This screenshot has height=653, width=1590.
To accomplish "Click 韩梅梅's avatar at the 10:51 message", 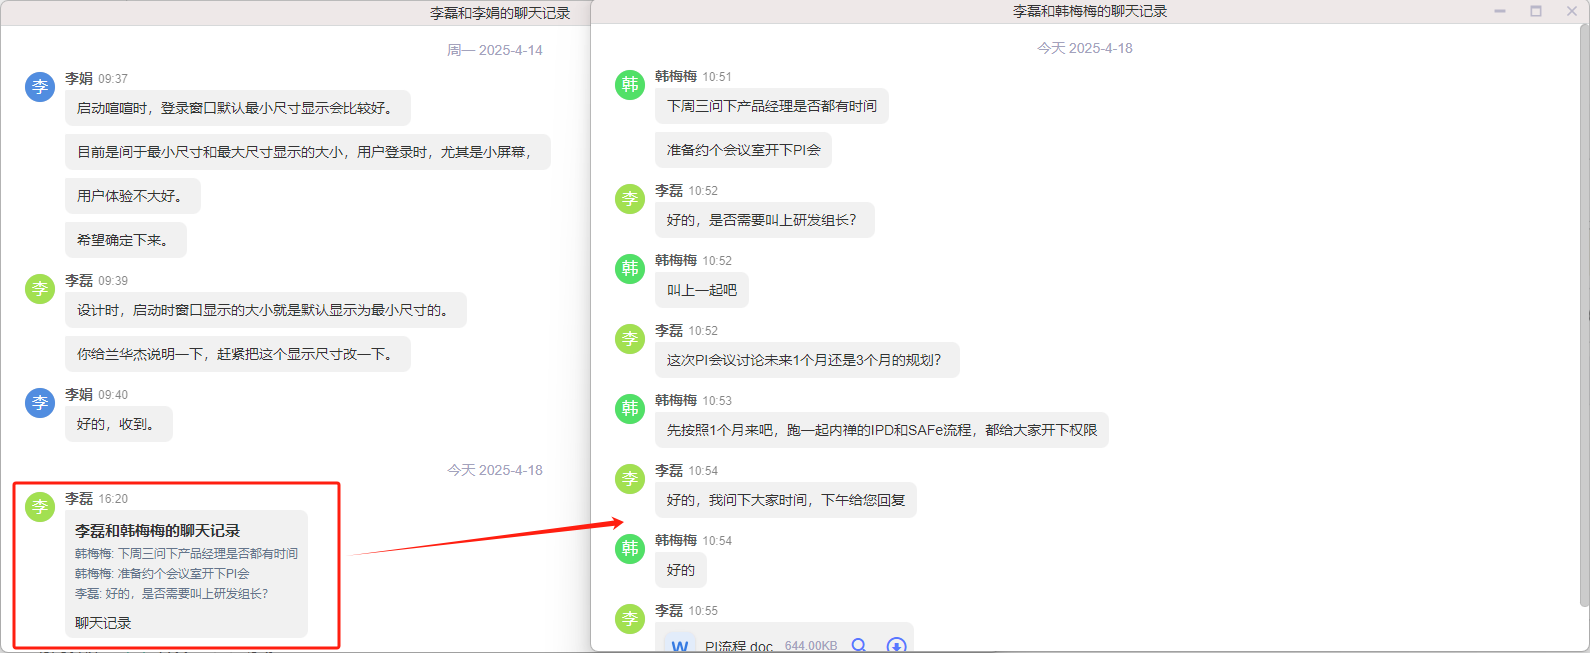I will (630, 85).
